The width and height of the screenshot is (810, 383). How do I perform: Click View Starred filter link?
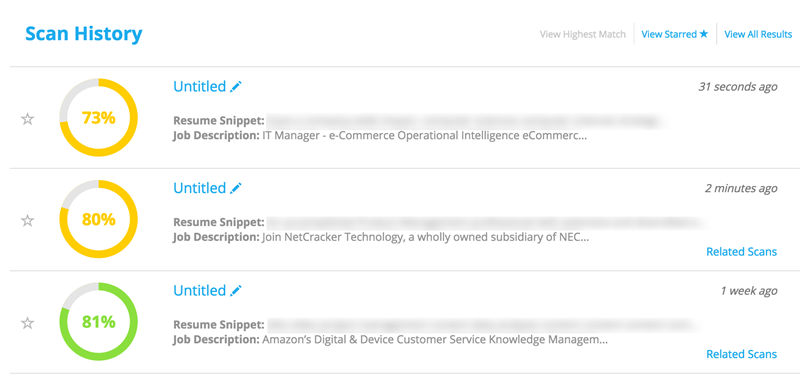tap(675, 34)
